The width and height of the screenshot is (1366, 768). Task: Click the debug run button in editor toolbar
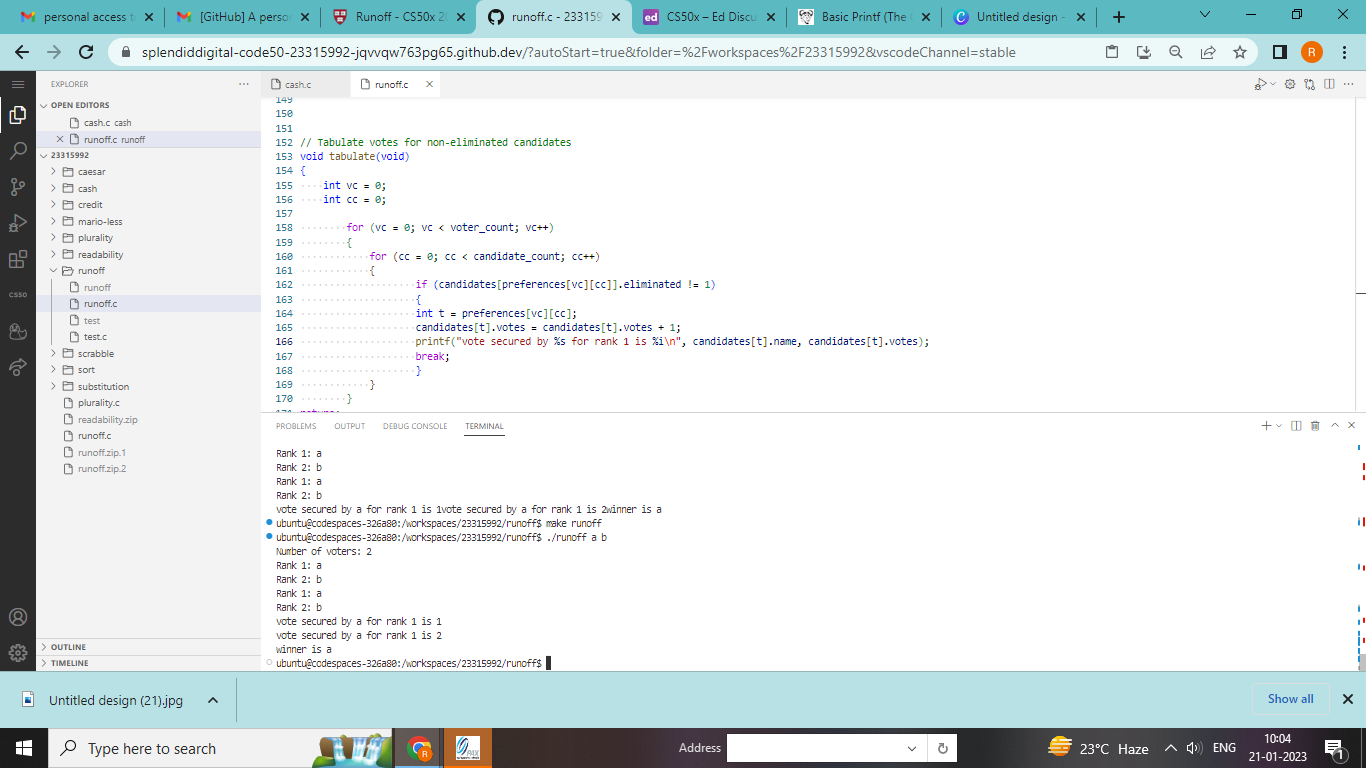point(1260,85)
